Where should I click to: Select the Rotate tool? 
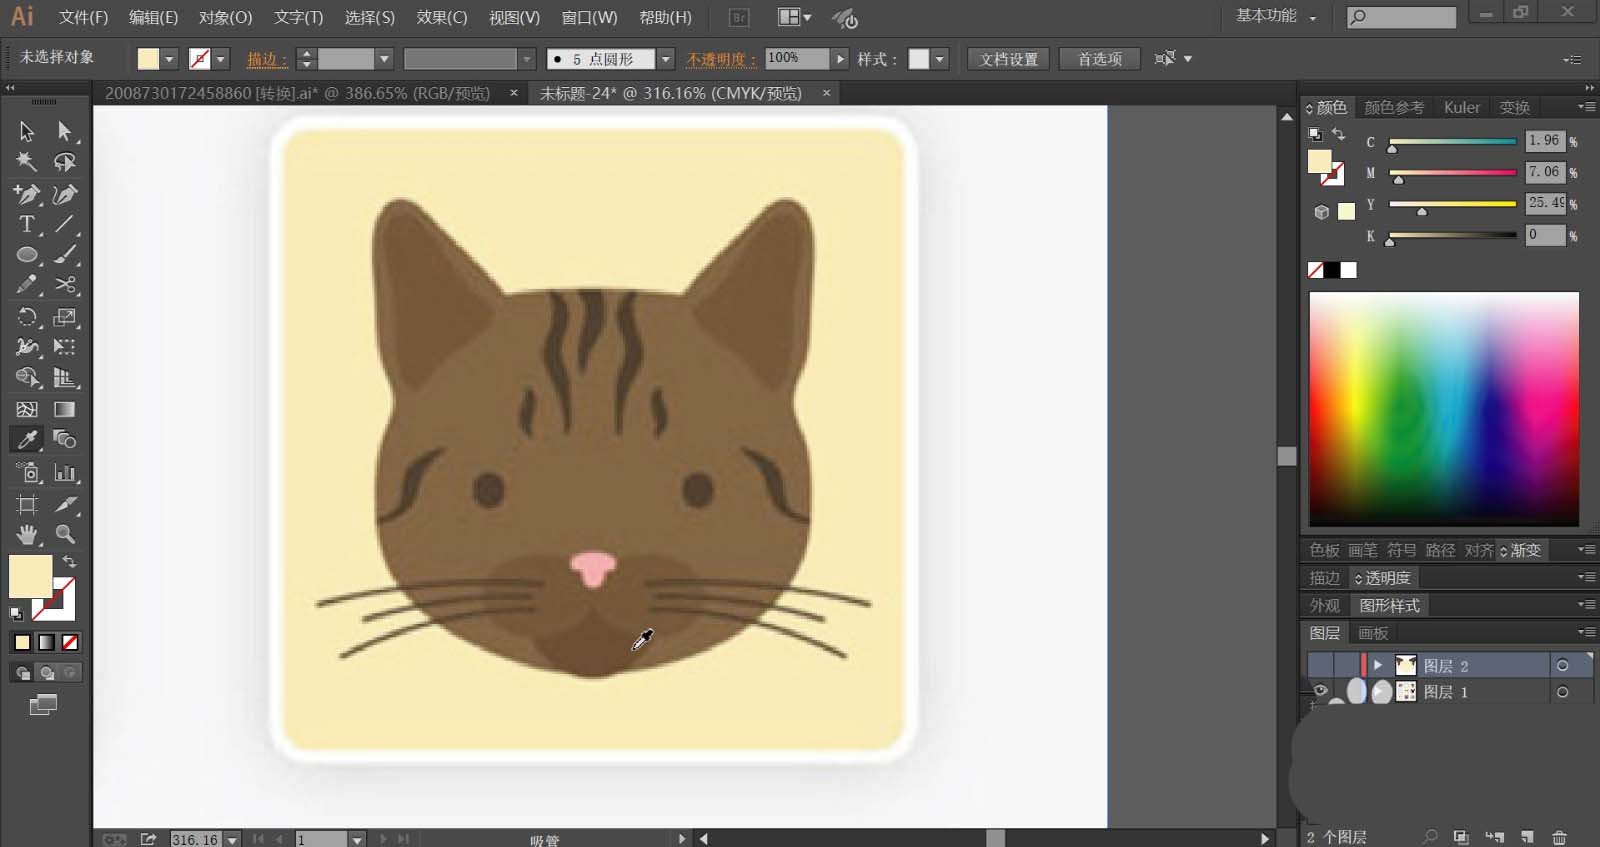pos(27,317)
